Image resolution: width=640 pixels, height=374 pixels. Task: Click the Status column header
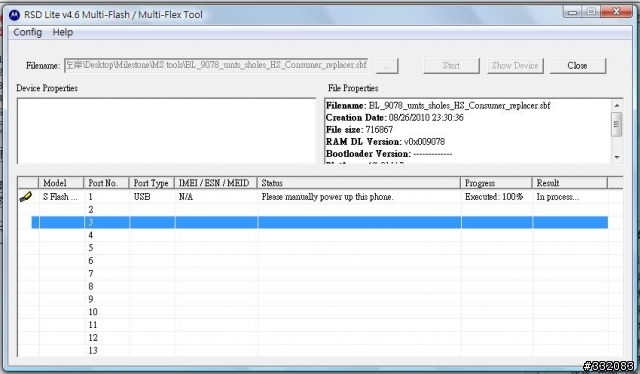point(359,183)
